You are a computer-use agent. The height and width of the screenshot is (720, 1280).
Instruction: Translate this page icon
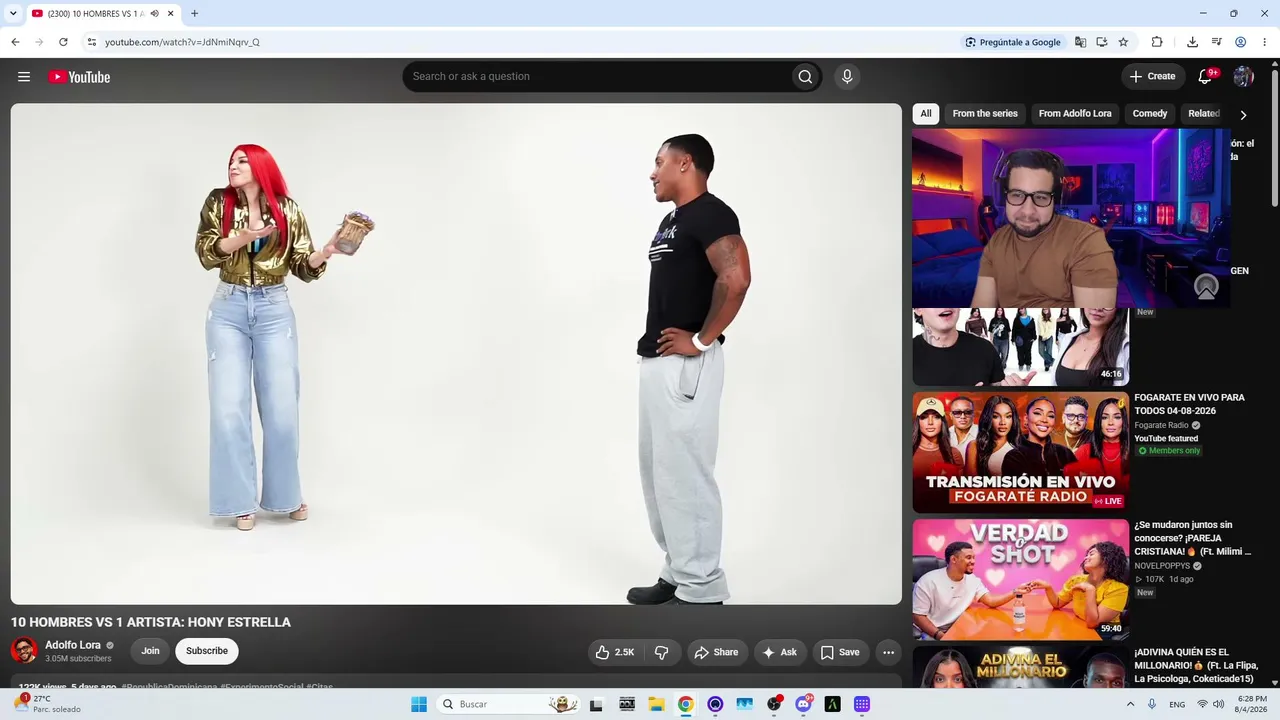click(1080, 42)
